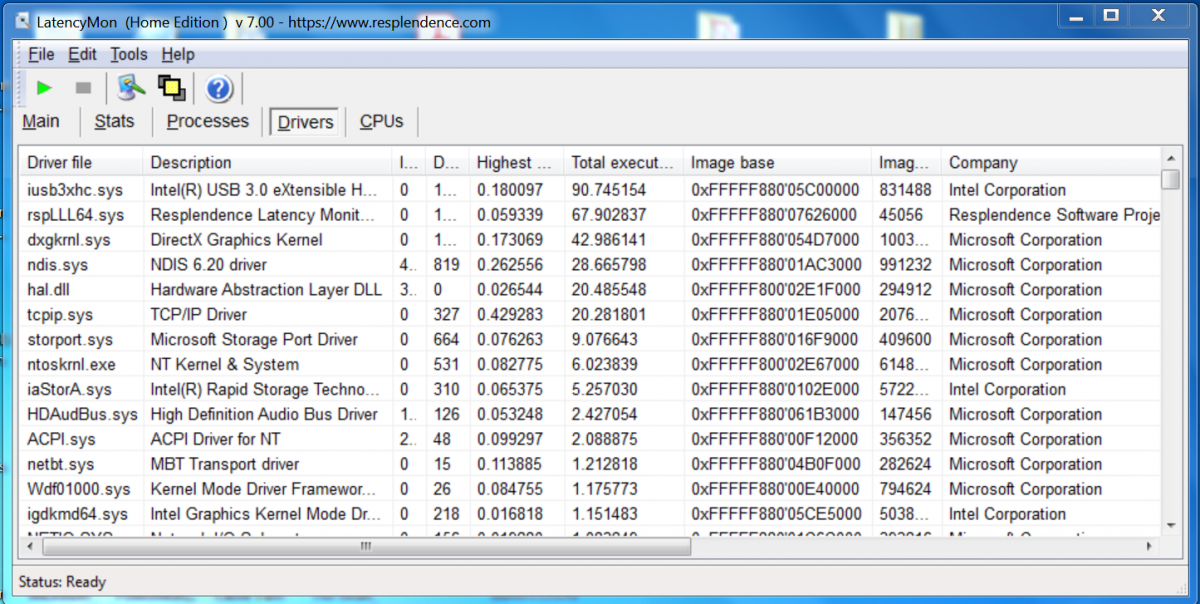
Task: Click the horizontal scrollbar right arrow
Action: 1150,546
